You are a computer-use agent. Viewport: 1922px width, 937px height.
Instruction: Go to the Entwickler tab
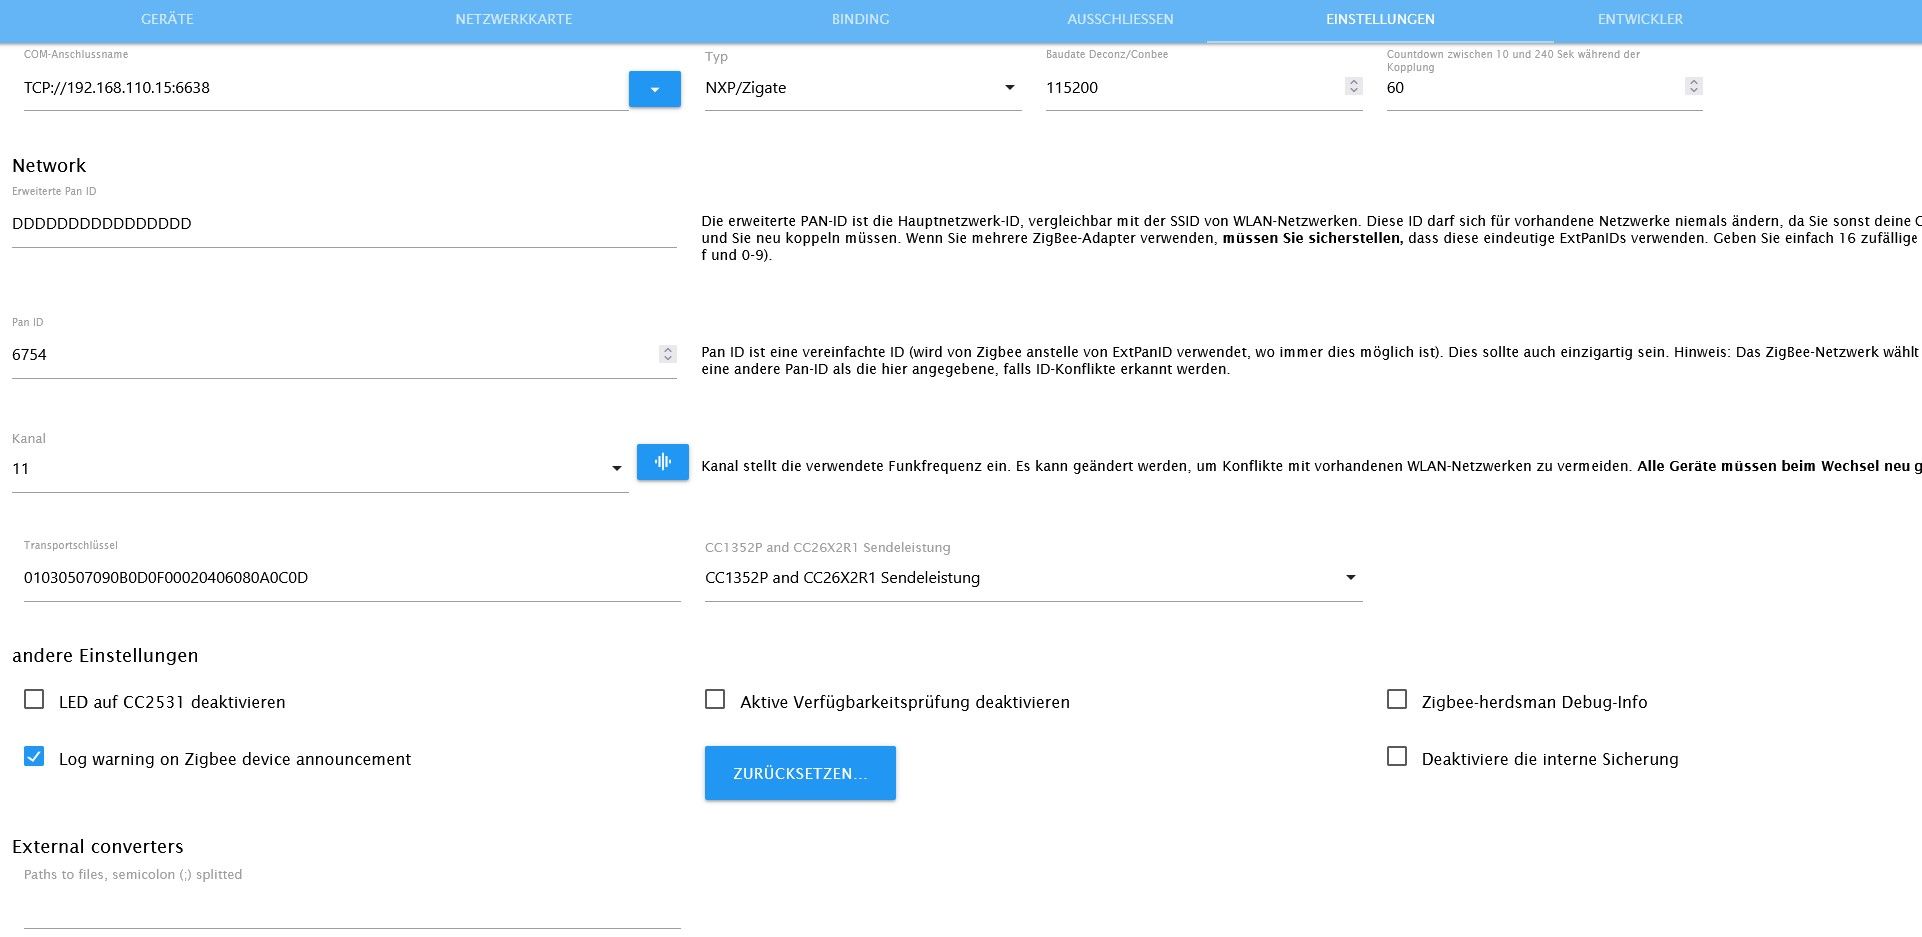[1640, 20]
